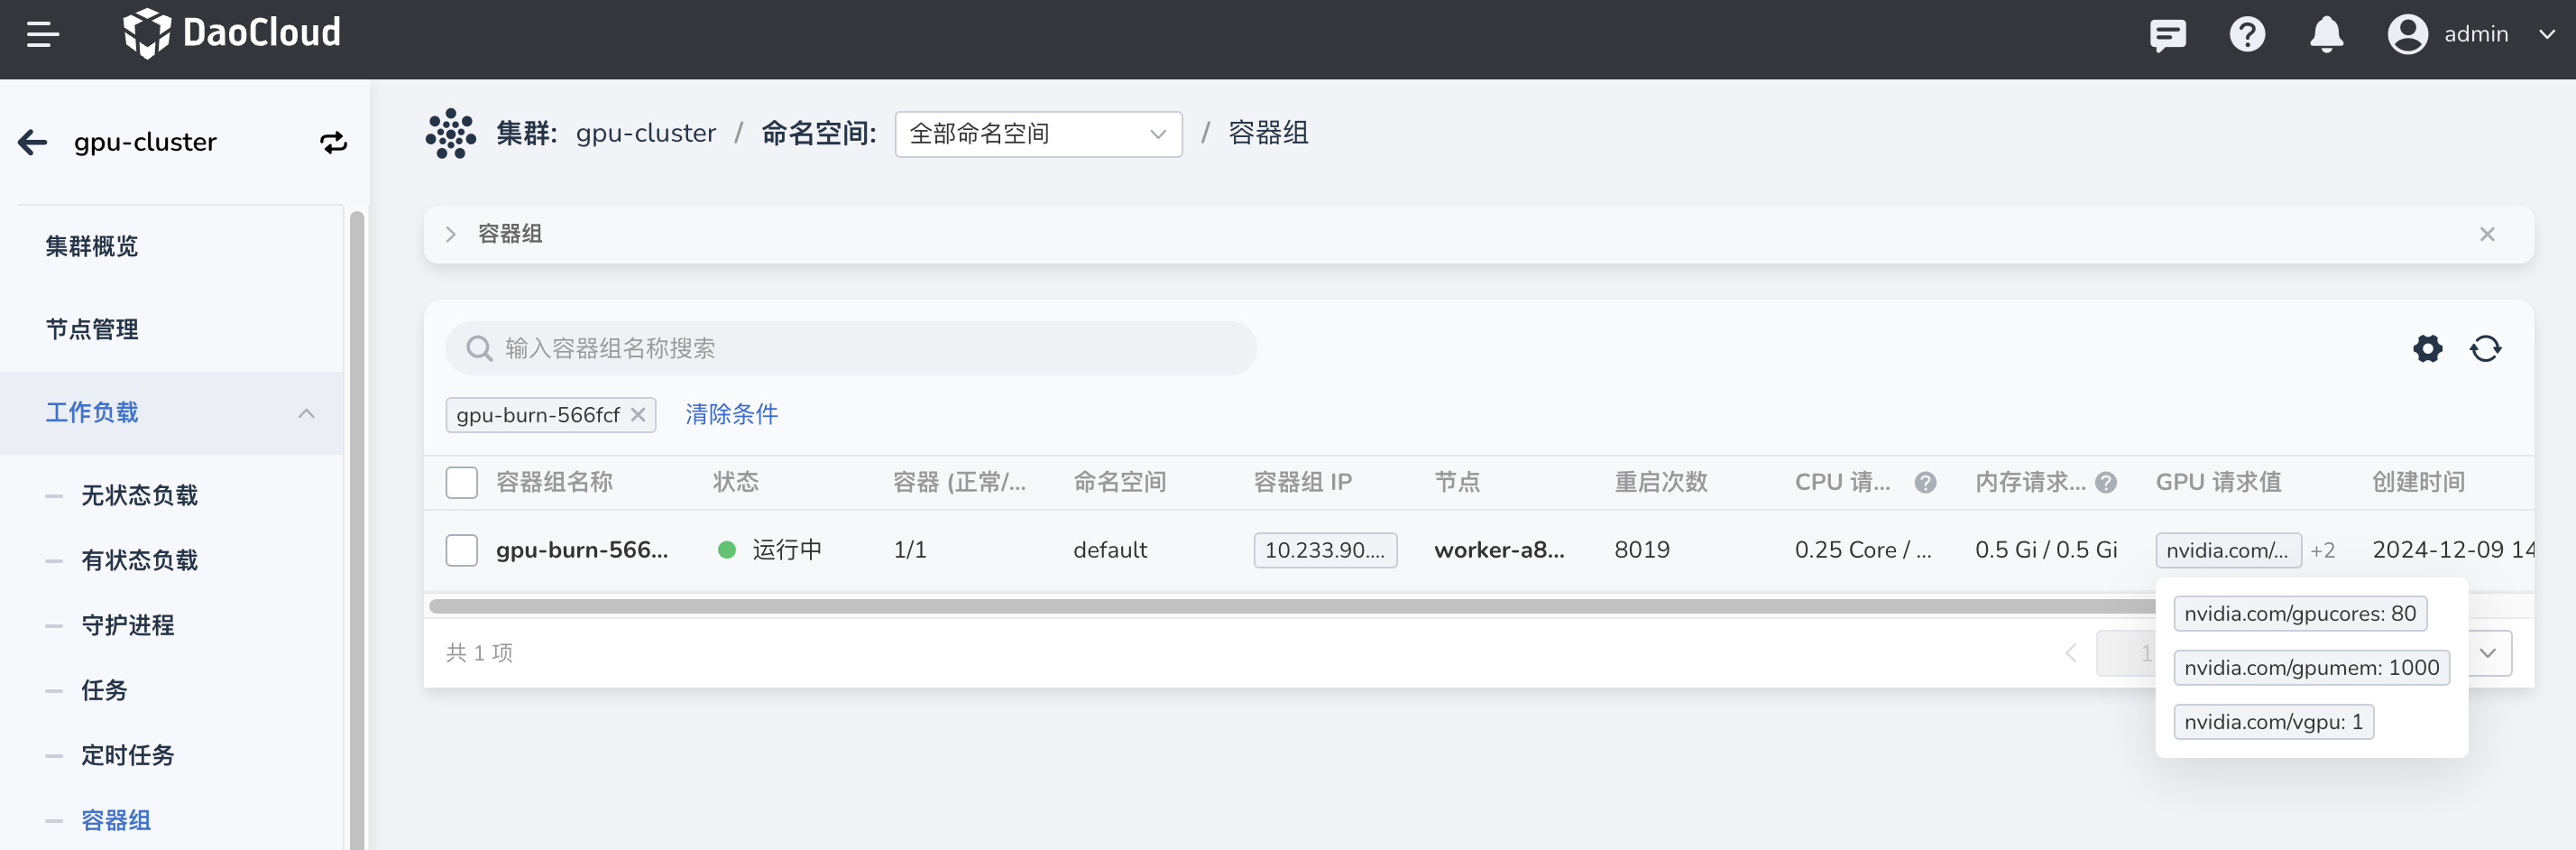2576x850 pixels.
Task: Expand the 容器组 info banner
Action: (451, 234)
